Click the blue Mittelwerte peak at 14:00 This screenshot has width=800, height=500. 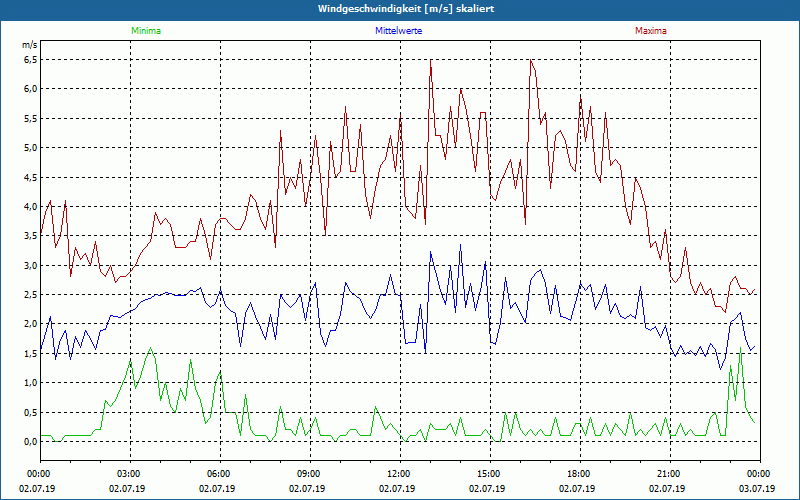(x=461, y=245)
